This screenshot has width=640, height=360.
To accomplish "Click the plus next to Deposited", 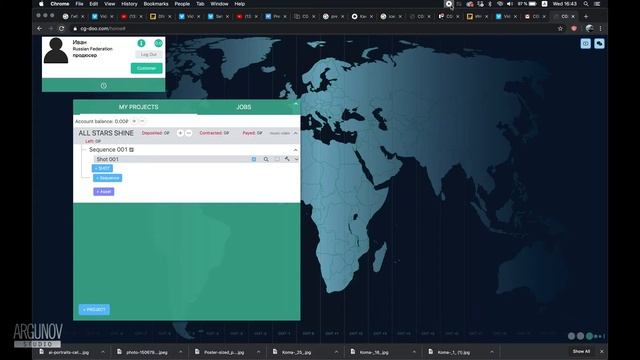I will click(x=180, y=133).
